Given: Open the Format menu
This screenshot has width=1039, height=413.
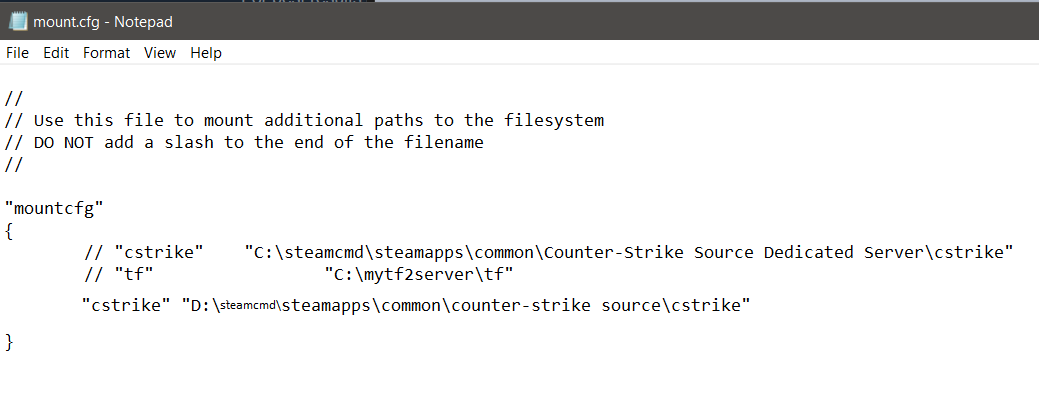Looking at the screenshot, I should tap(106, 53).
